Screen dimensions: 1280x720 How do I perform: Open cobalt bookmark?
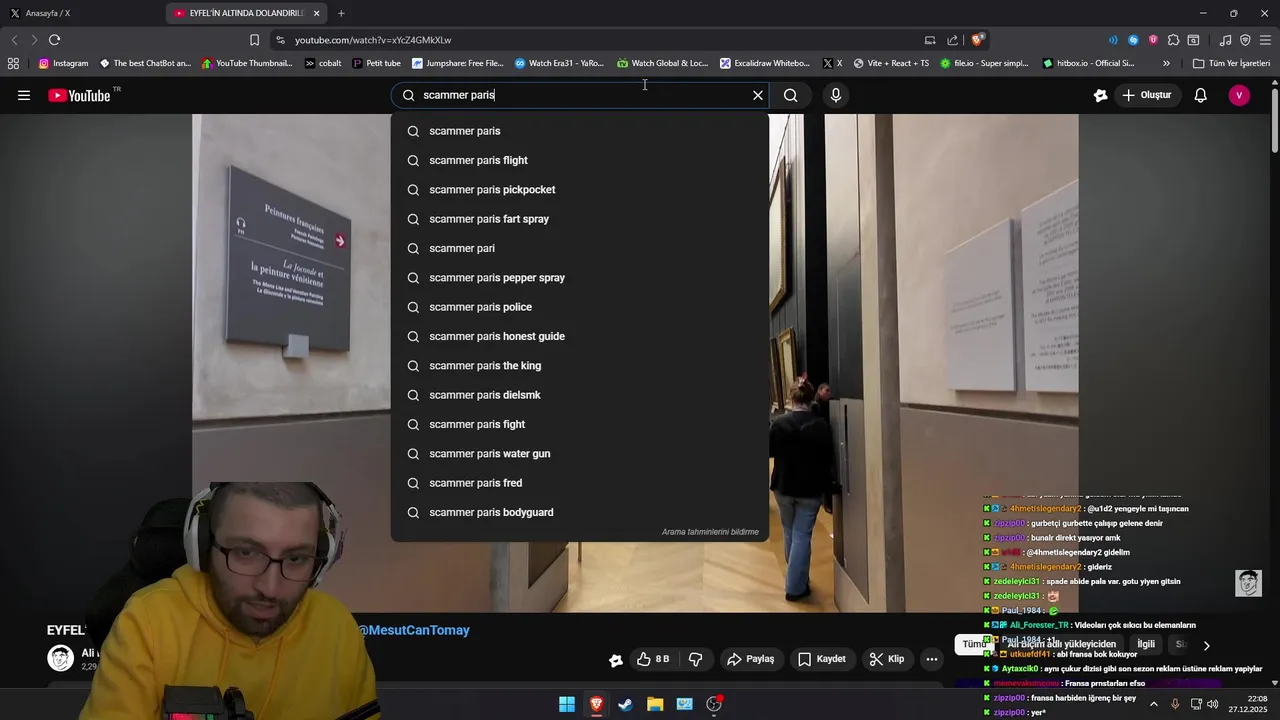(x=323, y=63)
